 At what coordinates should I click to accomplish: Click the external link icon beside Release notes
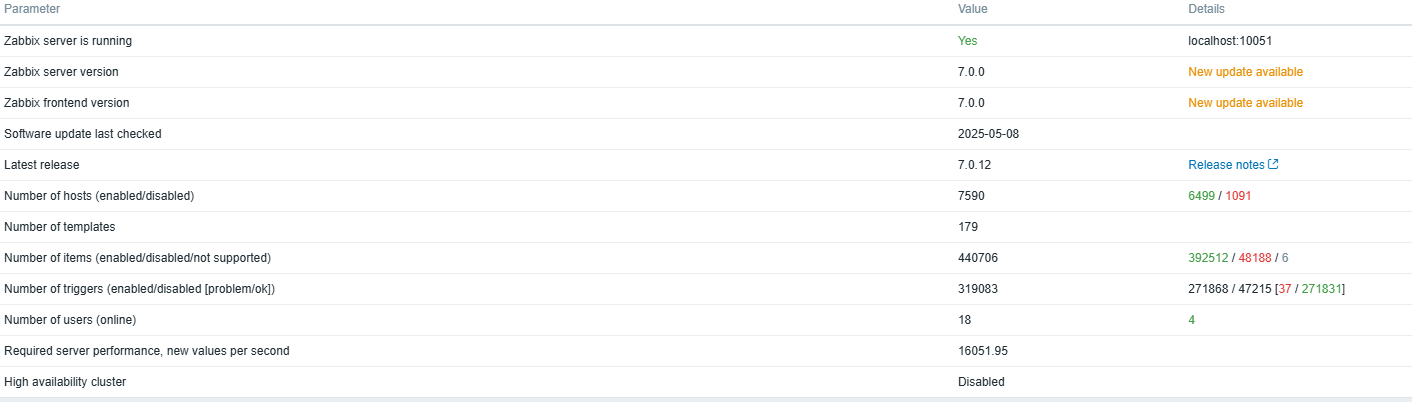click(1273, 165)
